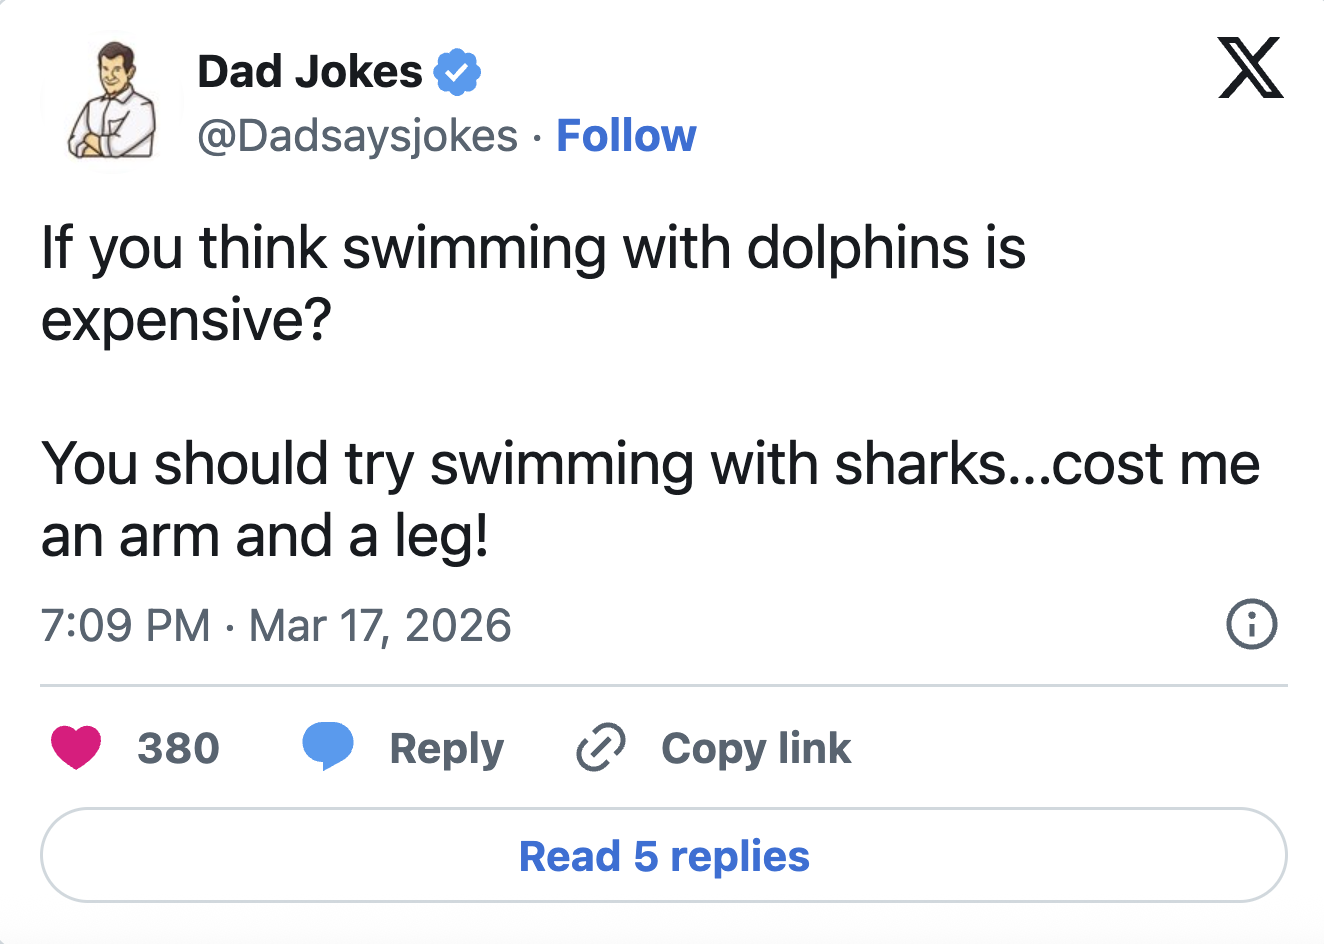Follow the Dad Jokes account
The height and width of the screenshot is (944, 1324).
click(x=626, y=135)
